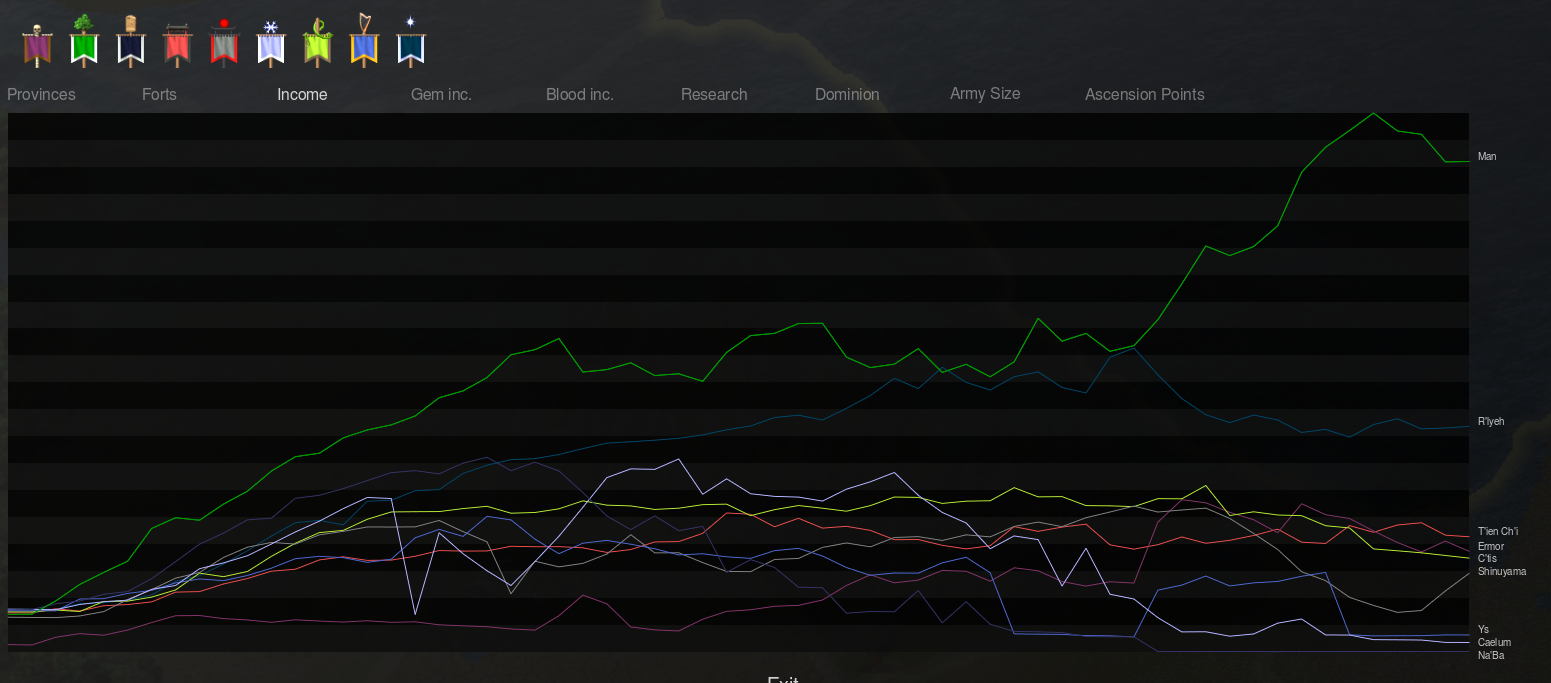Click the Na'Ba line label
Image resolution: width=1551 pixels, height=683 pixels.
tap(1491, 655)
